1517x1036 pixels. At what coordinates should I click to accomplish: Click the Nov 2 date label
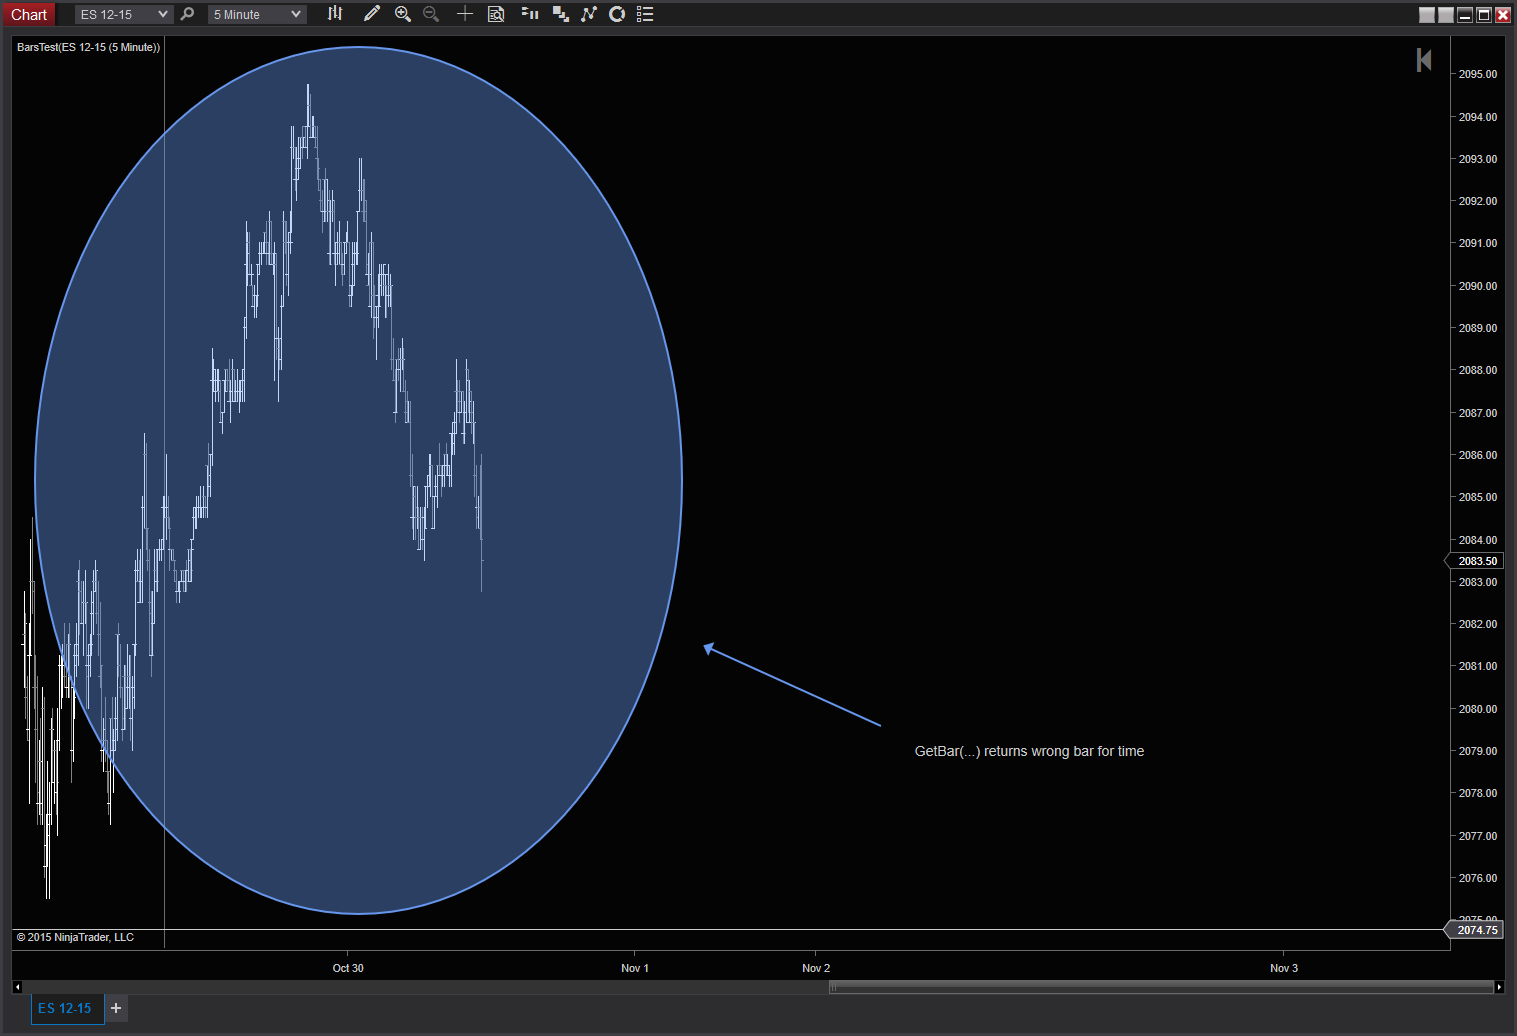coord(816,968)
